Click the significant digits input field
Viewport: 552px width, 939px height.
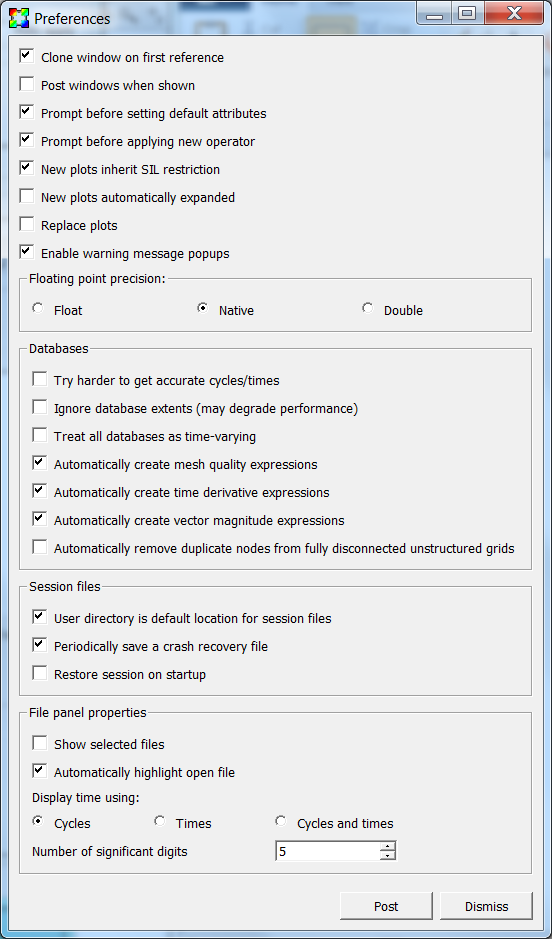tap(328, 851)
